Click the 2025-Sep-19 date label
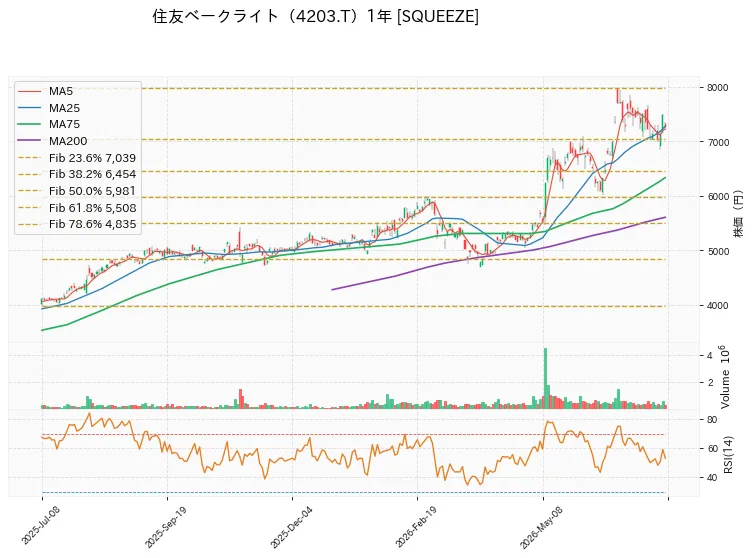Screen dimensions: 752x558 click(x=165, y=526)
